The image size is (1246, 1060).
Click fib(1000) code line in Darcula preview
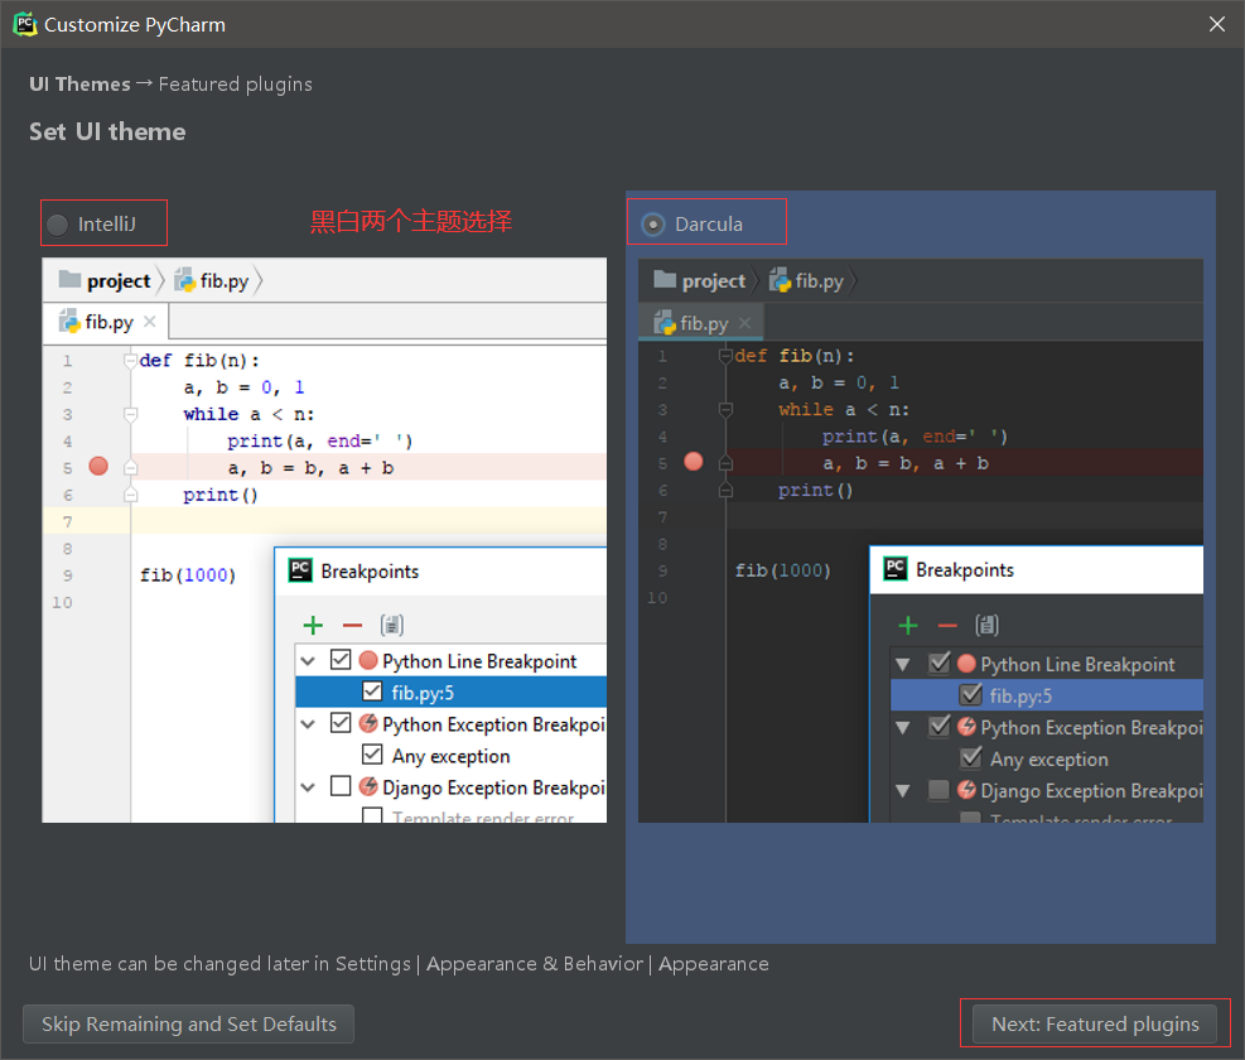[783, 570]
